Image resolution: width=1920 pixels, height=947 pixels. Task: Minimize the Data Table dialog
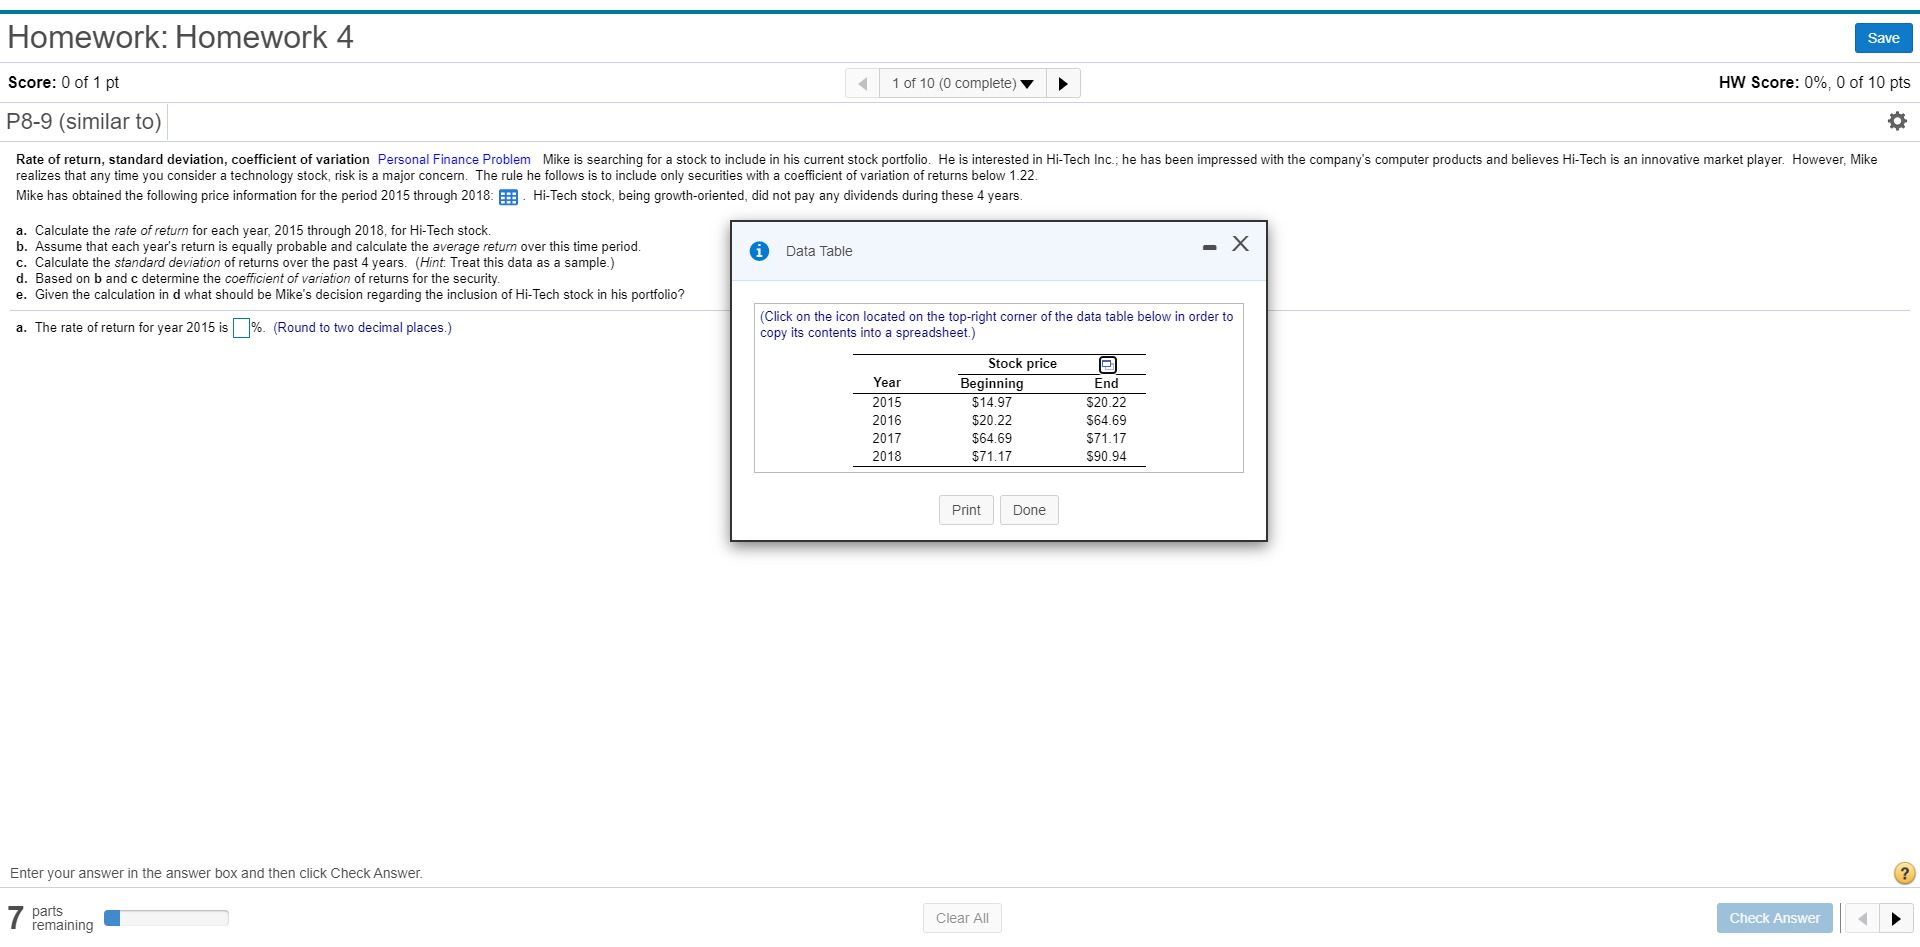(x=1209, y=245)
